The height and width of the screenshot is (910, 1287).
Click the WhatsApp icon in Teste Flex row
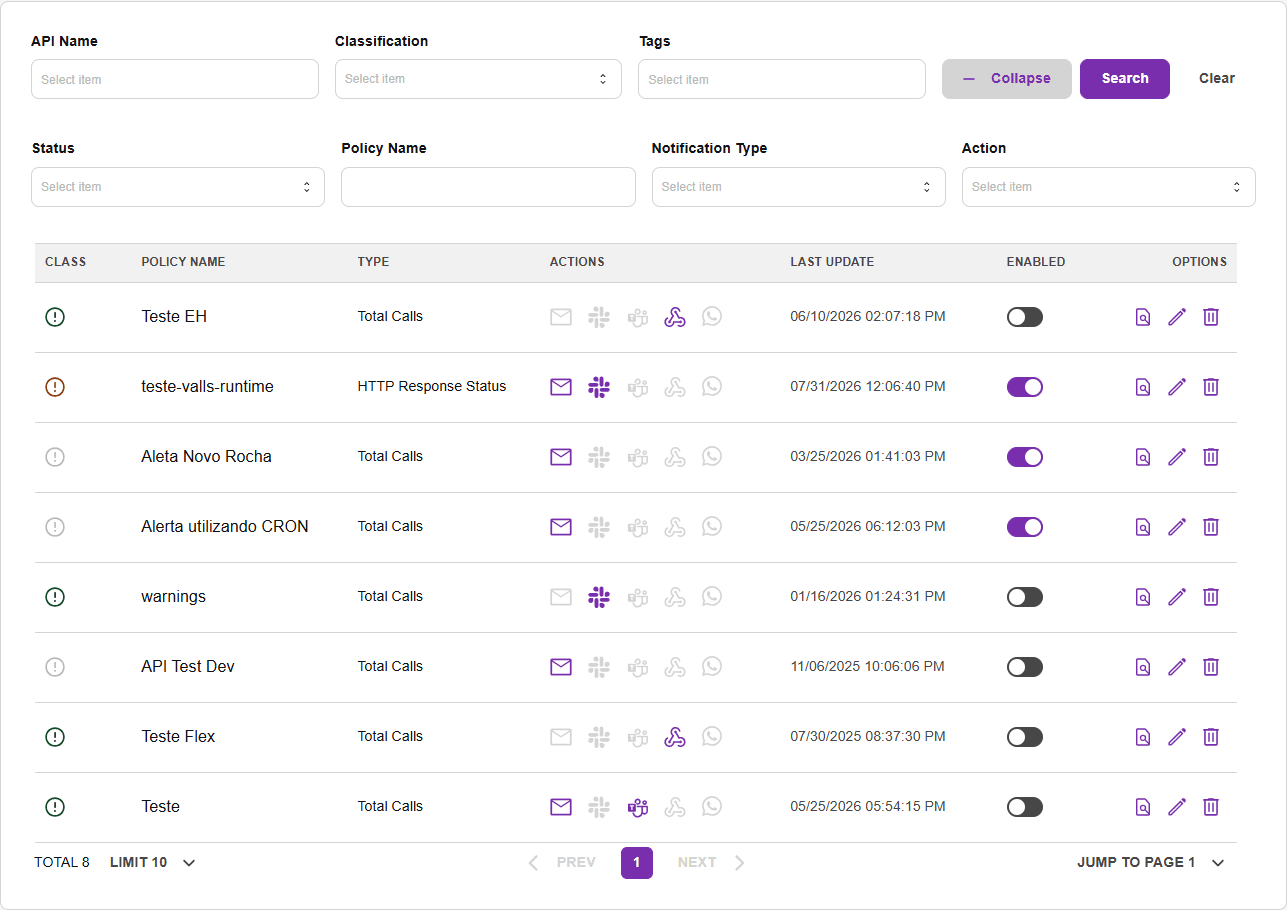point(712,737)
